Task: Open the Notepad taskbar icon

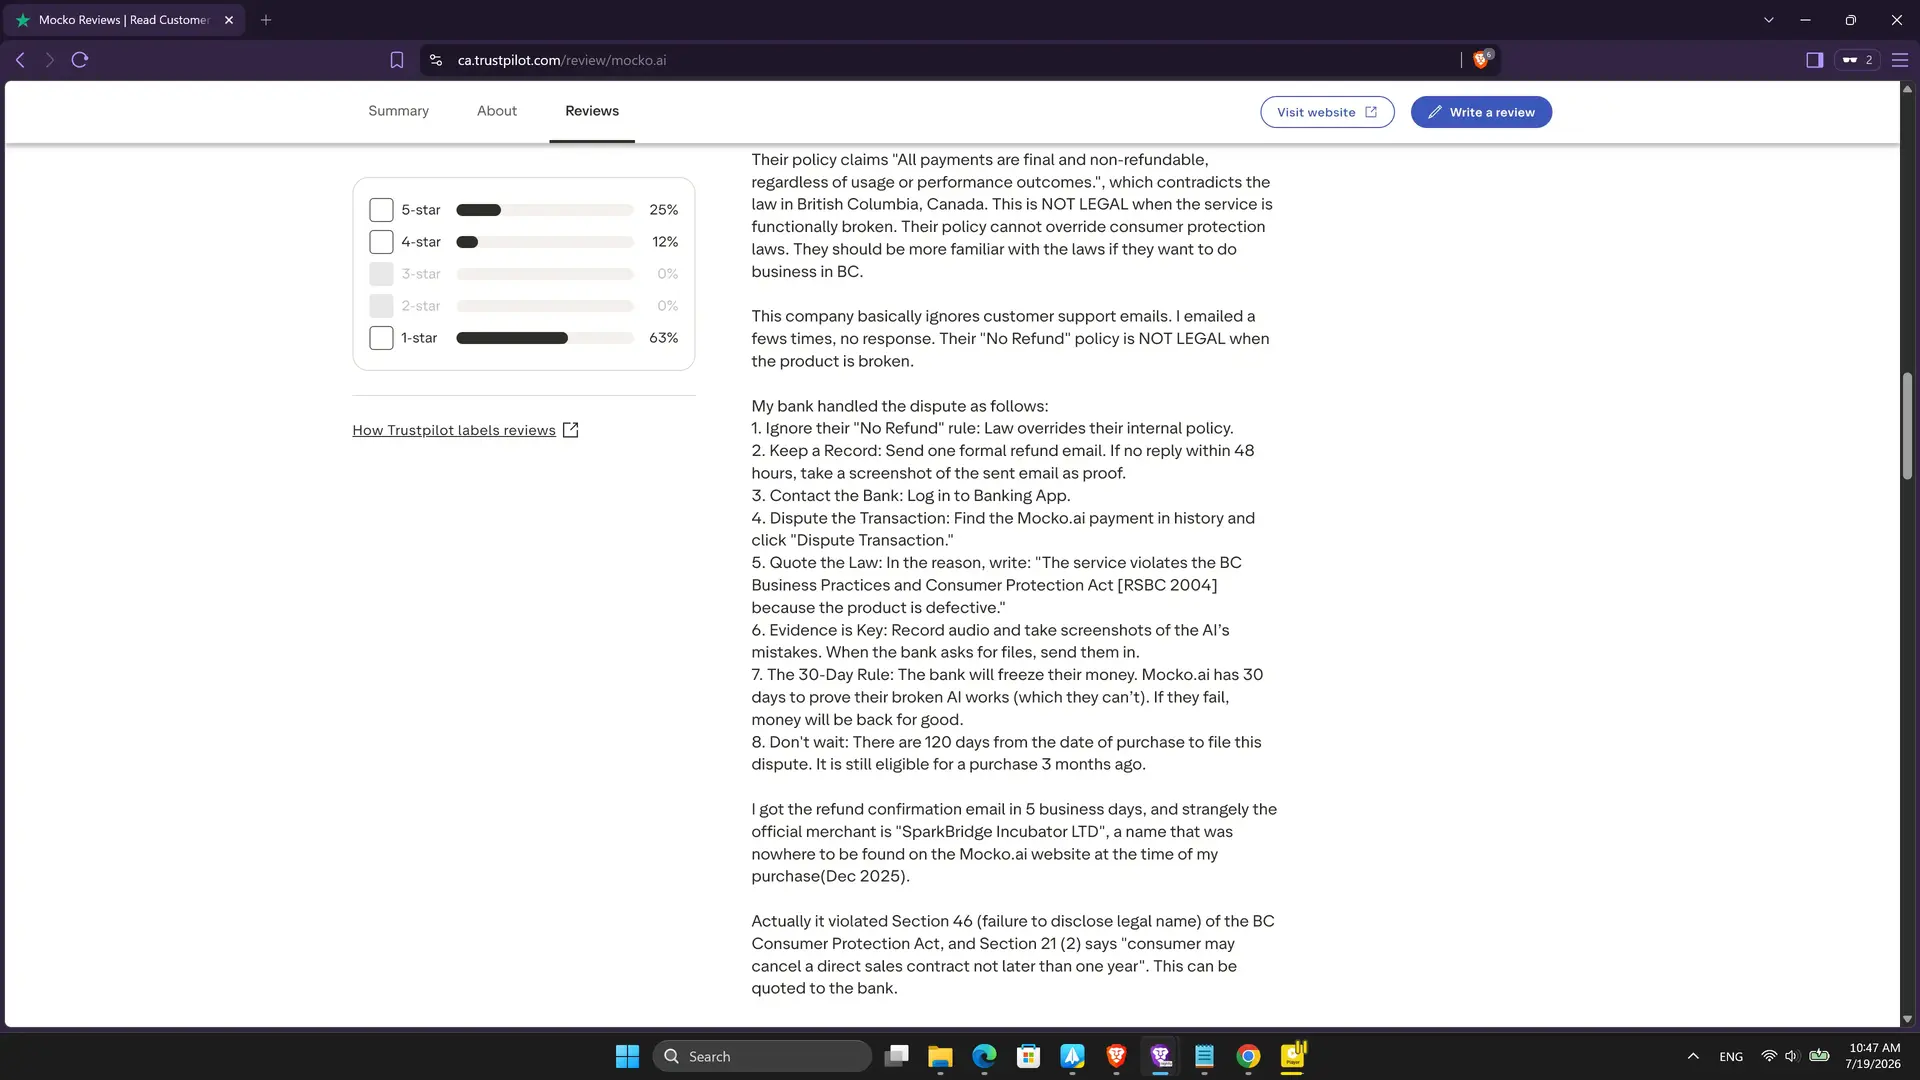Action: pos(1204,1056)
